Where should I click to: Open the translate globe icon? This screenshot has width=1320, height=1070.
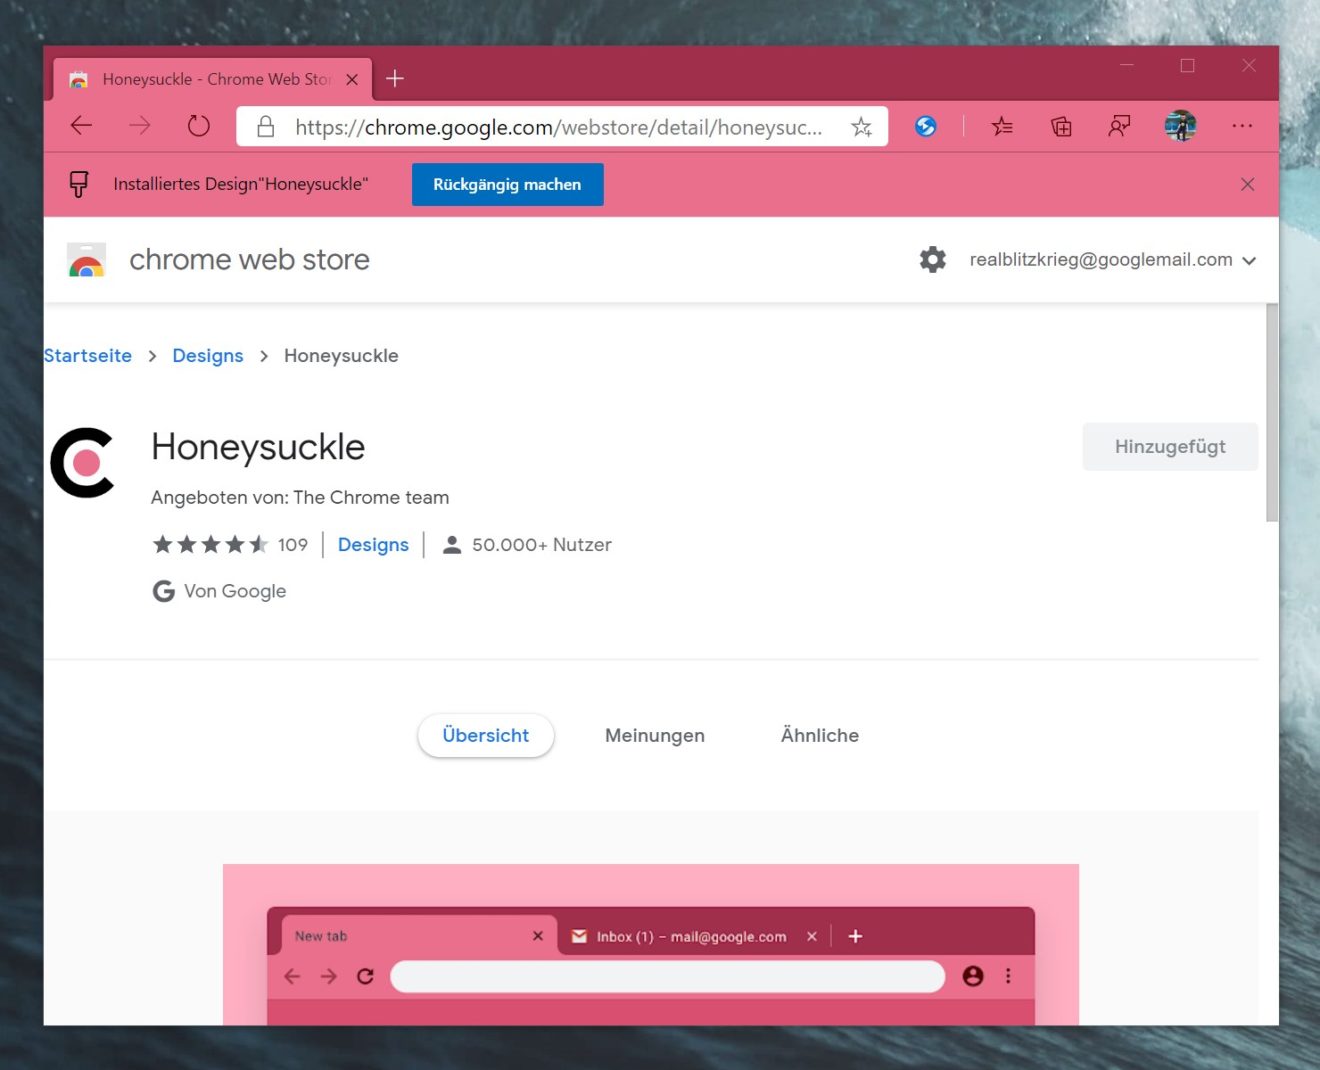tap(925, 126)
